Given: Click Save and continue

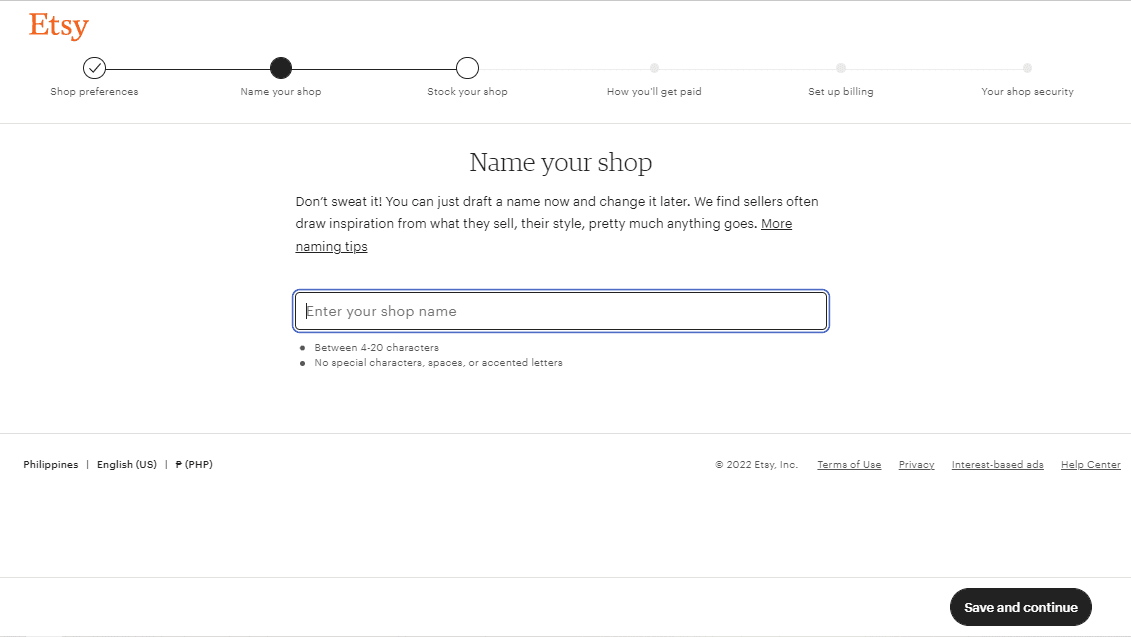Looking at the screenshot, I should (1020, 607).
